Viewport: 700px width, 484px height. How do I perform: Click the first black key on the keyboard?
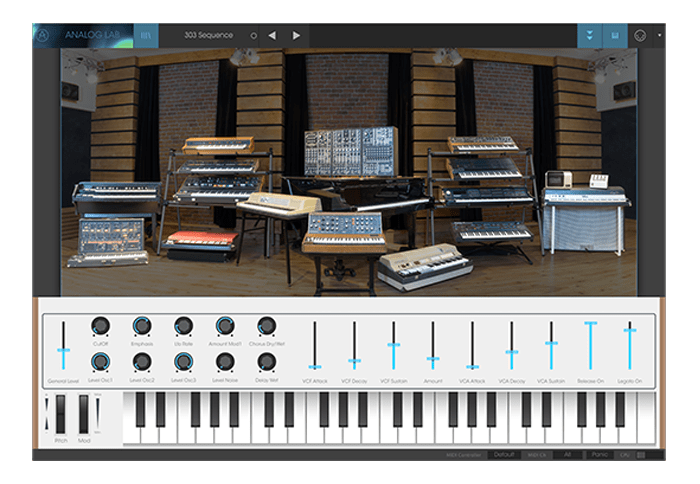pyautogui.click(x=140, y=409)
